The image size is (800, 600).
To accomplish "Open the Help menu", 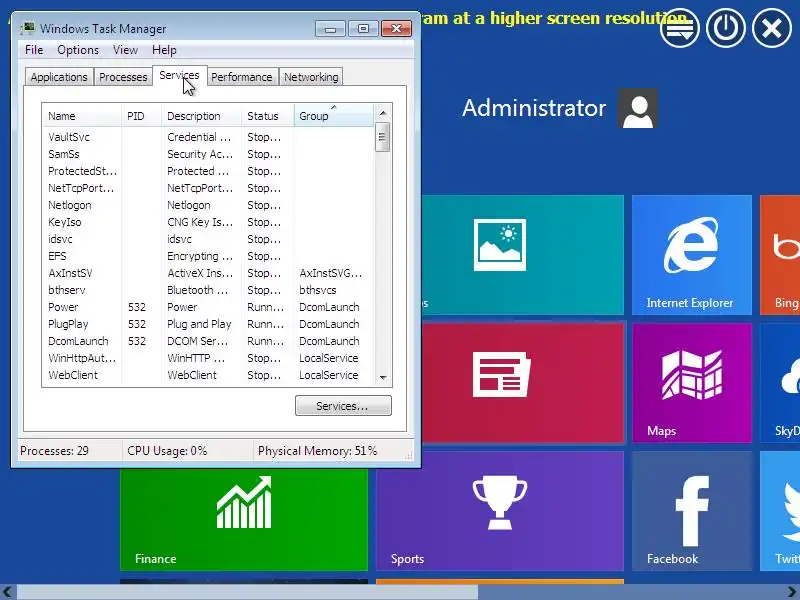I will click(164, 50).
